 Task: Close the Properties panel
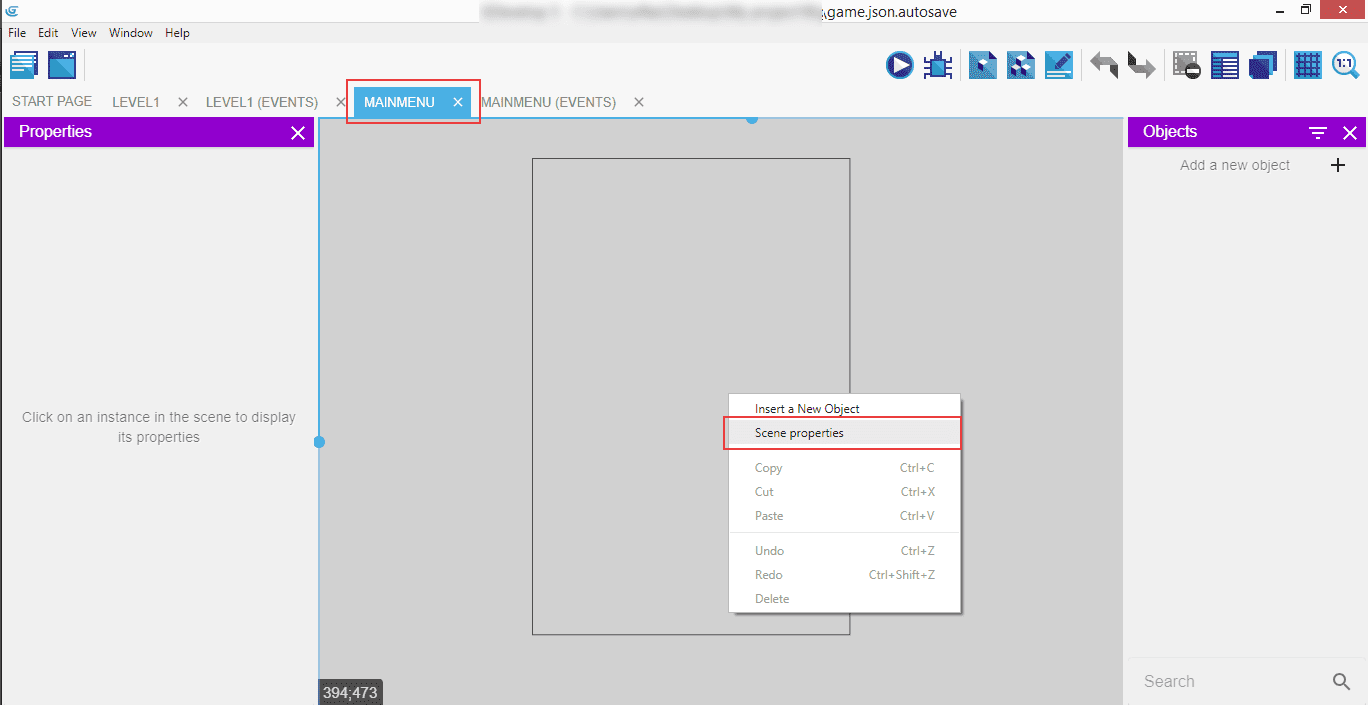[x=297, y=133]
